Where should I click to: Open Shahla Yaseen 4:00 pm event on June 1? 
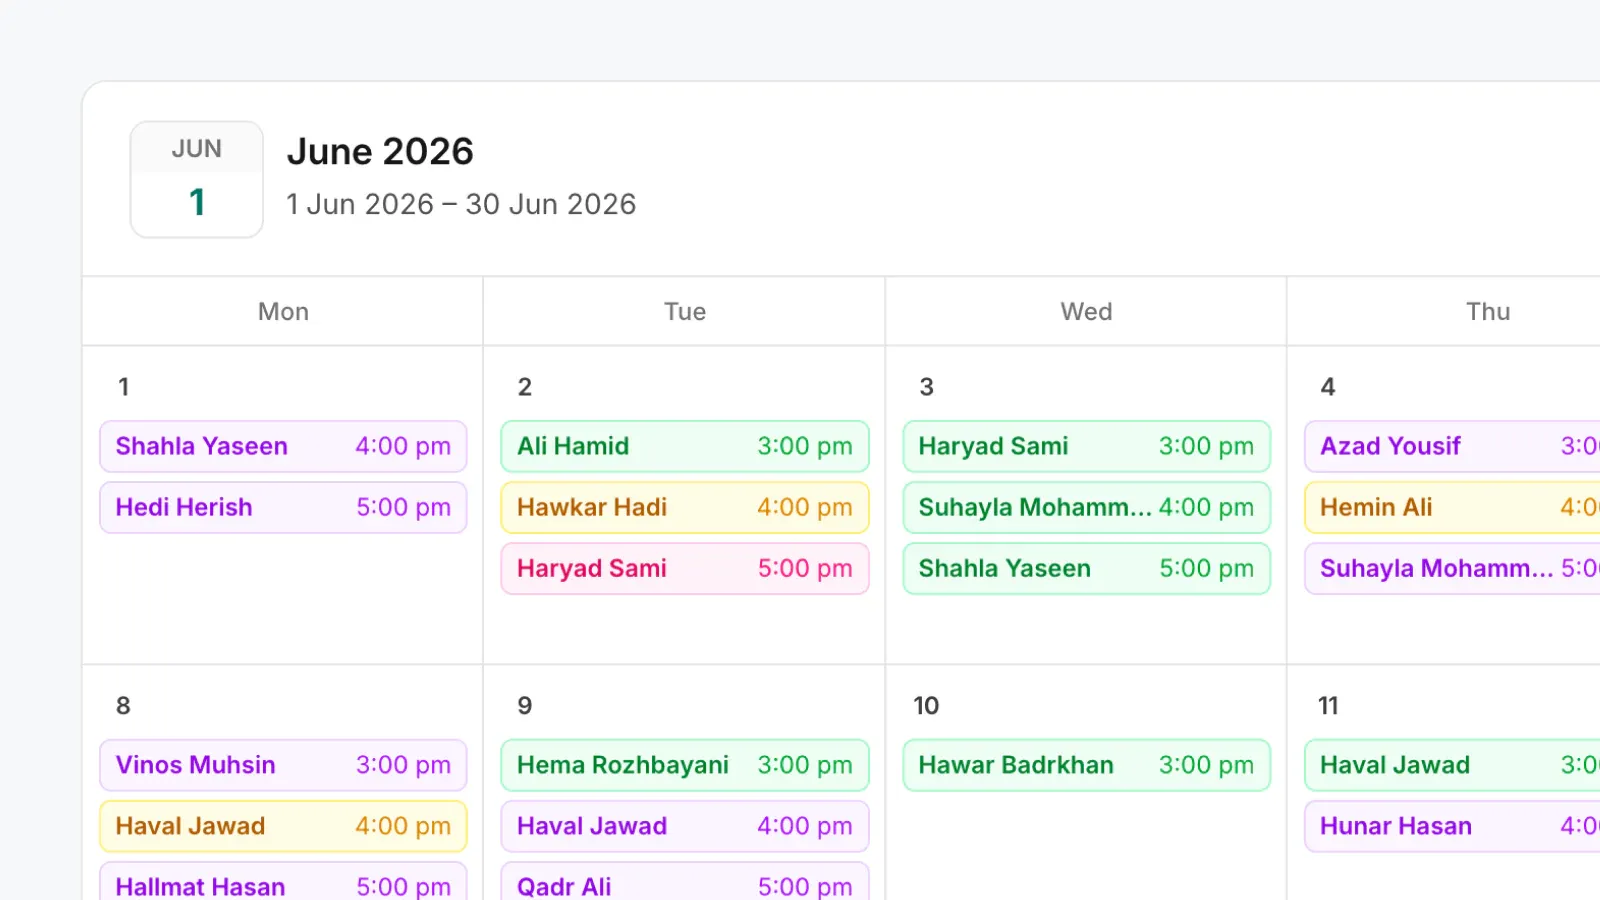point(283,446)
